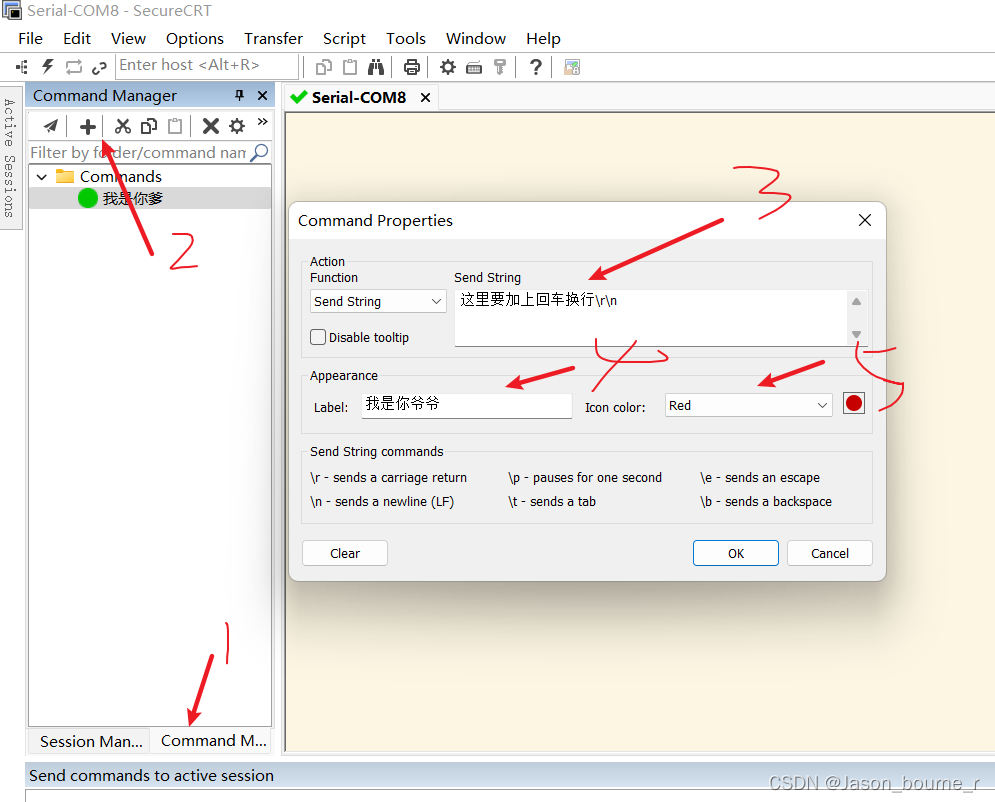Toggle Disable tooltip checkbox
Viewport: 995px width, 802px height.
(318, 337)
